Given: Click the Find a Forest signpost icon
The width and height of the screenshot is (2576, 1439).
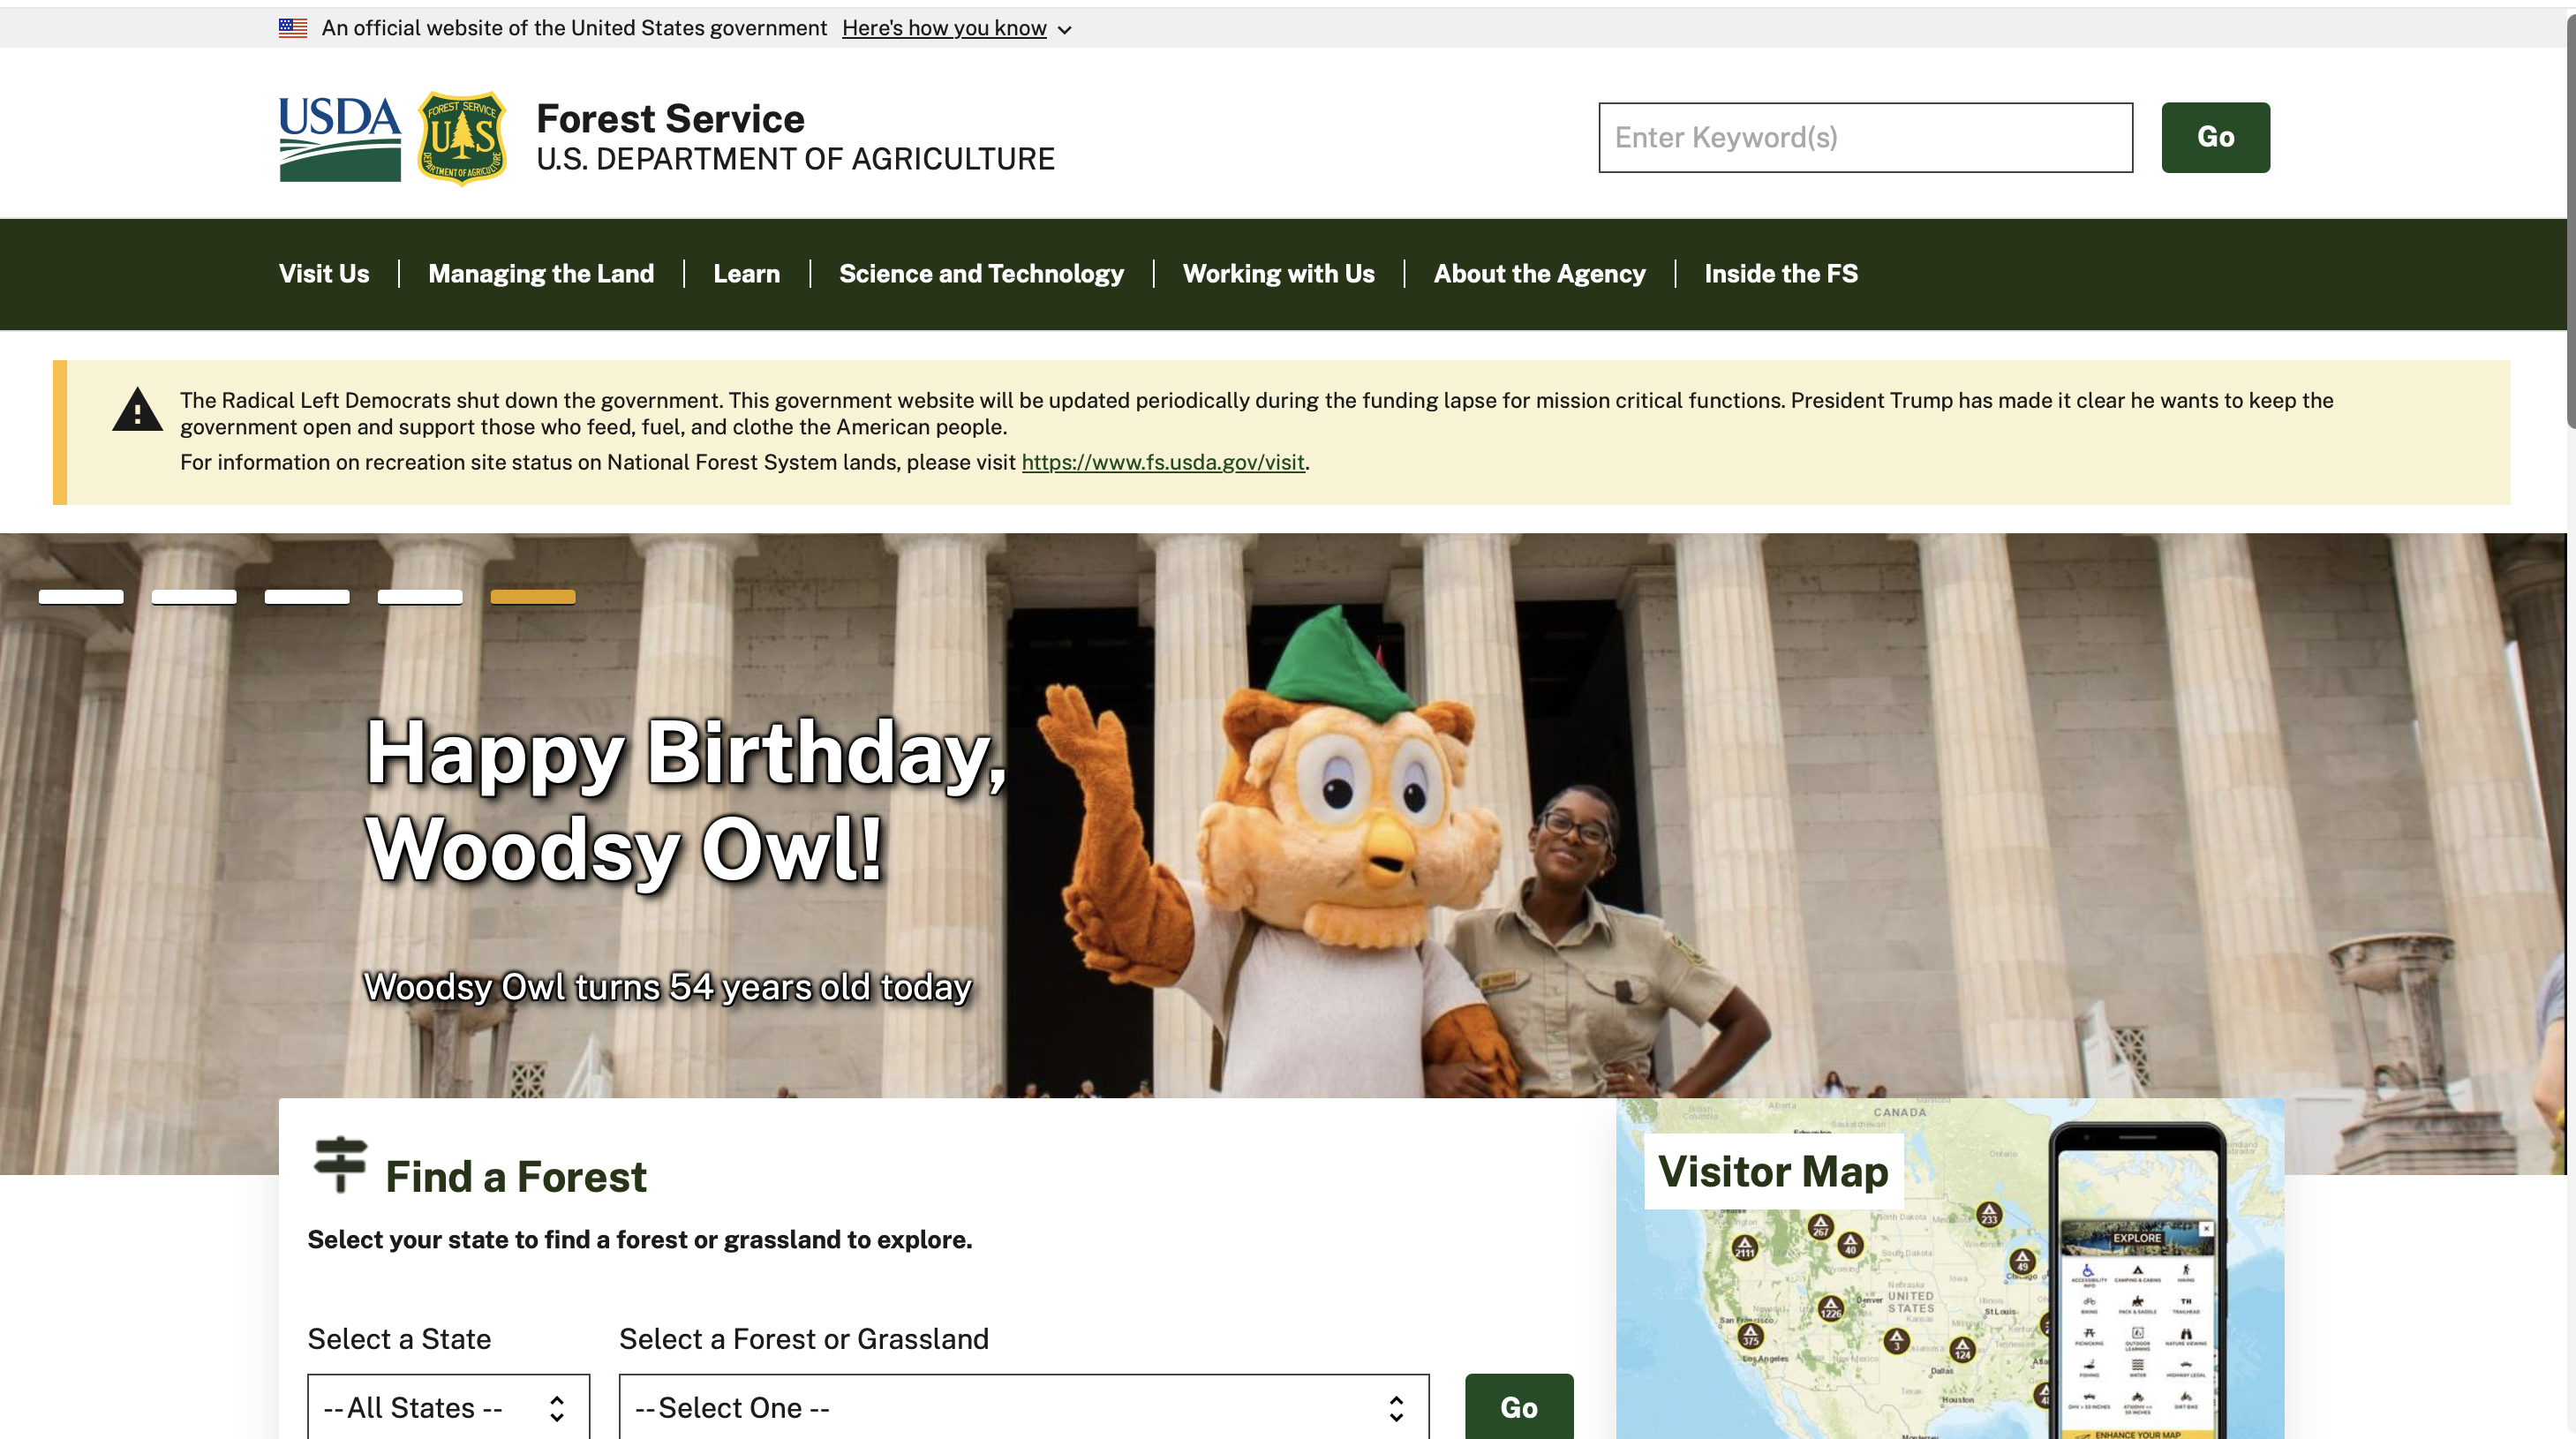Looking at the screenshot, I should [x=340, y=1164].
